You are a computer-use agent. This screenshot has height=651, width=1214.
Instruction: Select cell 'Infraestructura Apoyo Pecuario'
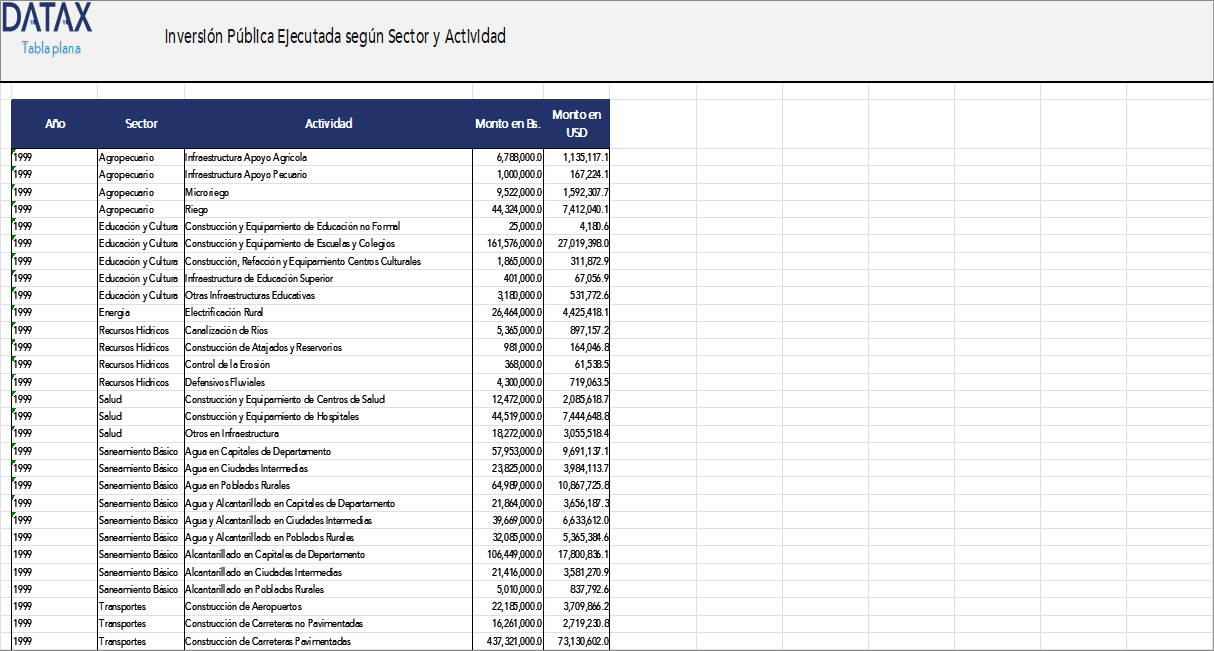point(328,174)
